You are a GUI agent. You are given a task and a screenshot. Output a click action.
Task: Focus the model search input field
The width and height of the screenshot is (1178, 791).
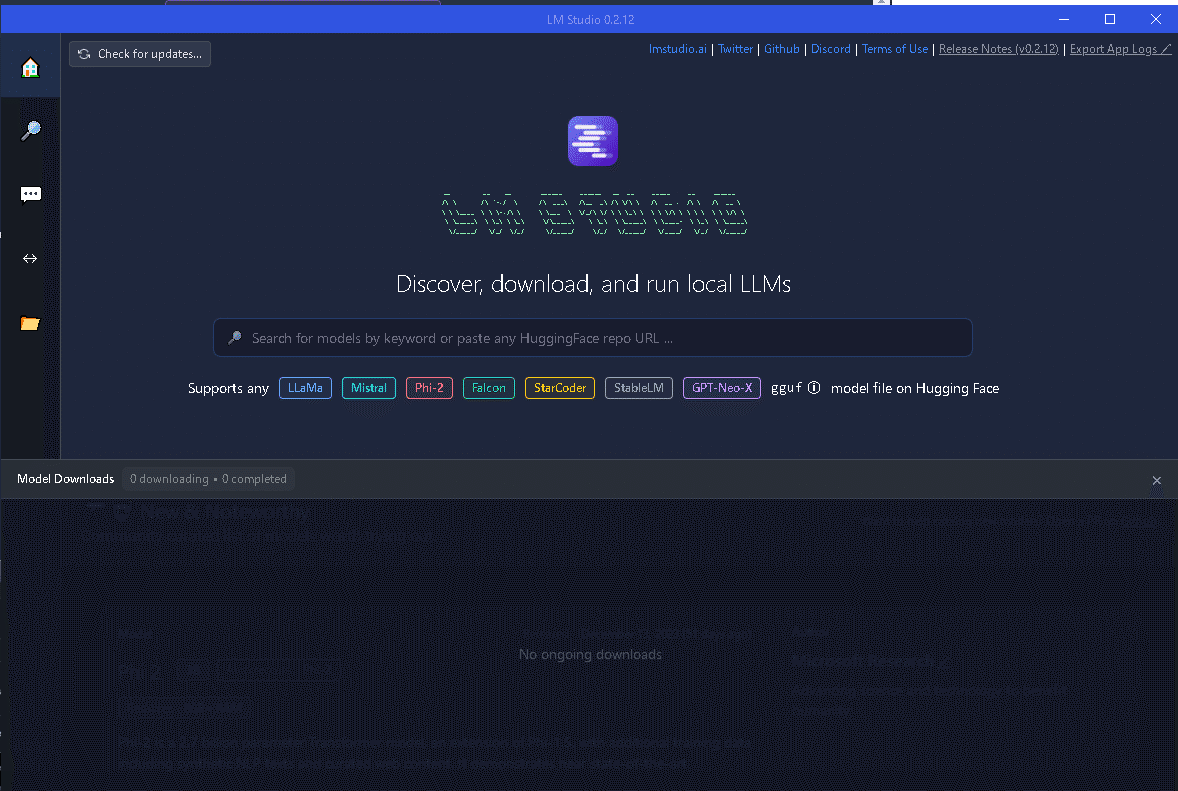pyautogui.click(x=593, y=338)
